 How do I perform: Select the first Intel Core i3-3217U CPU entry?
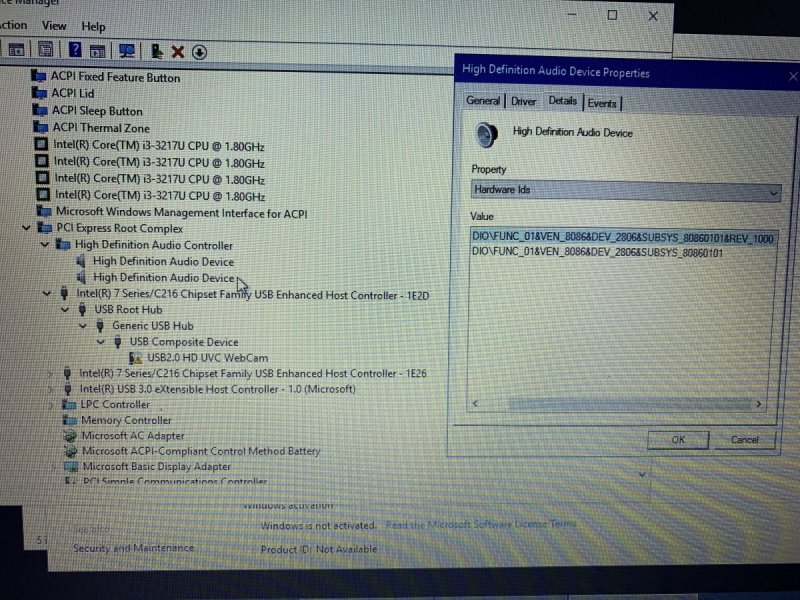pos(159,145)
